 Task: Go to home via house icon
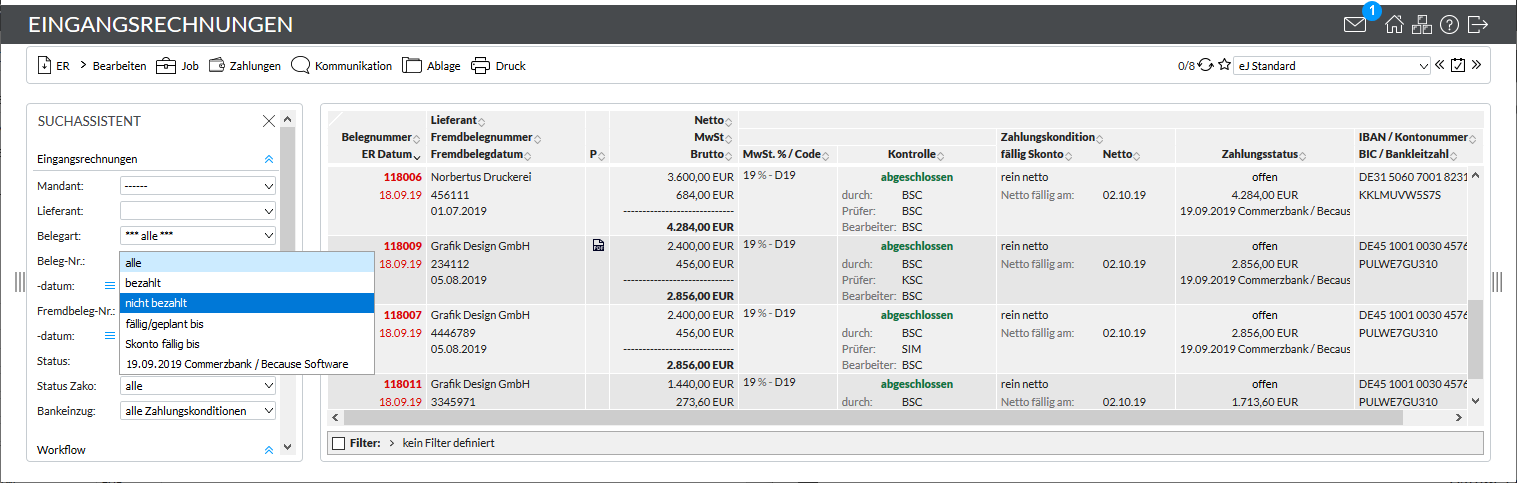click(x=1394, y=25)
